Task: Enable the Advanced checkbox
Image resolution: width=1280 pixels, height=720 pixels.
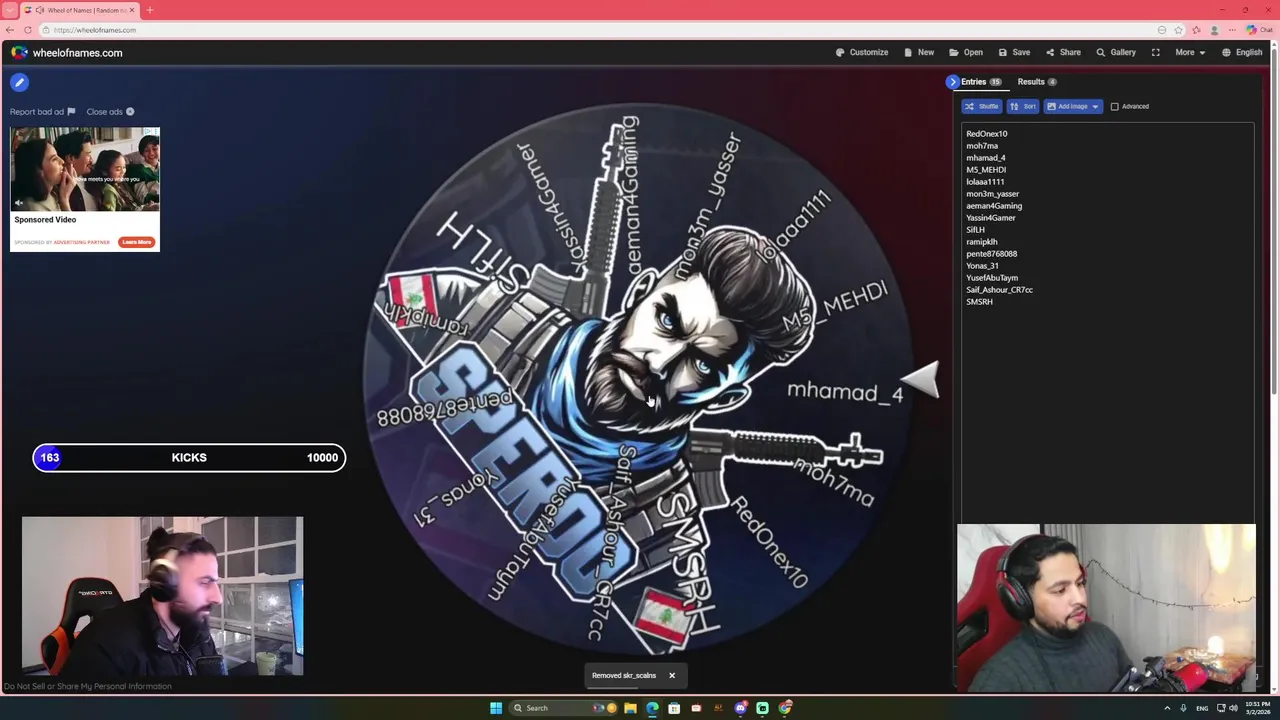Action: click(x=1115, y=107)
